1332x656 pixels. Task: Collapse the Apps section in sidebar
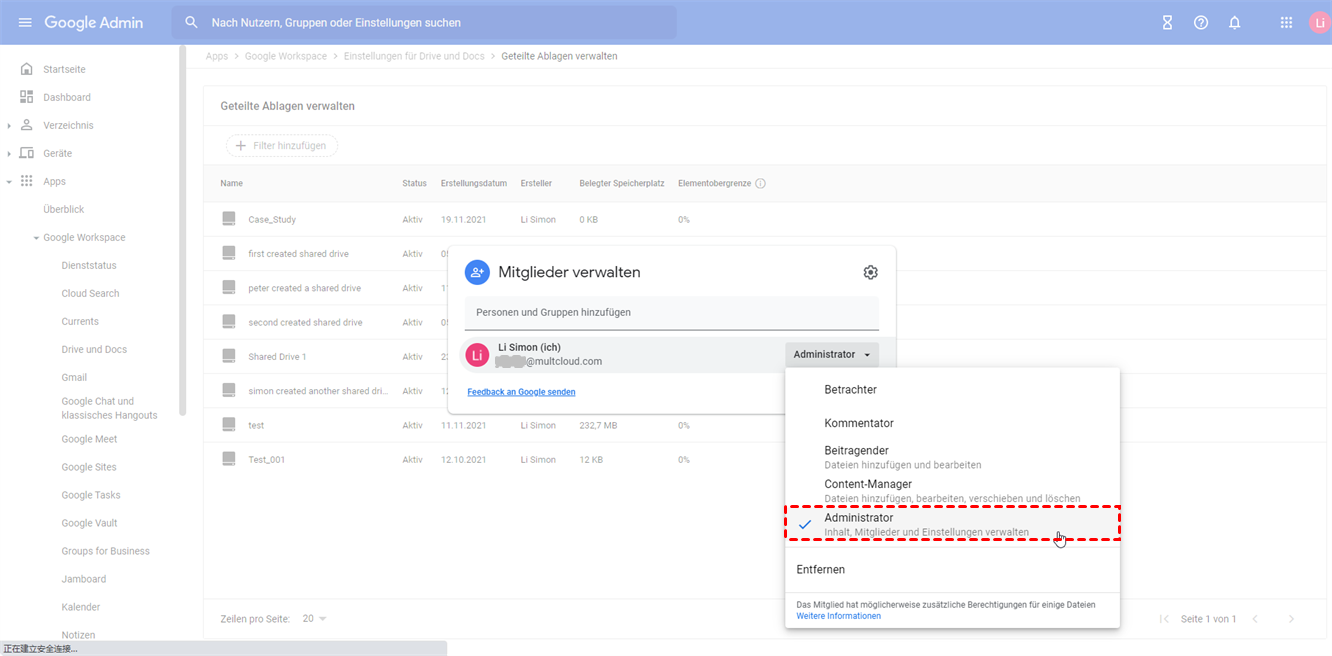9,182
